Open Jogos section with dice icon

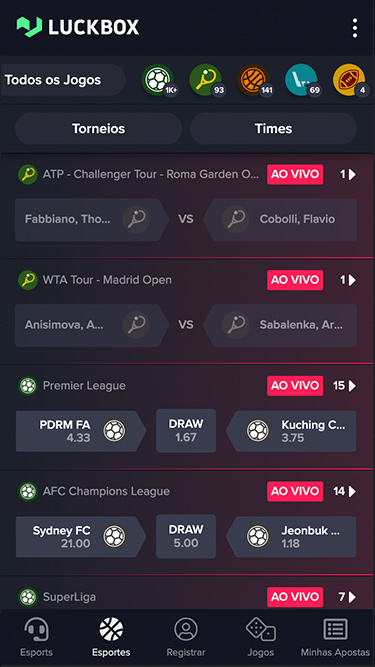coord(261,637)
